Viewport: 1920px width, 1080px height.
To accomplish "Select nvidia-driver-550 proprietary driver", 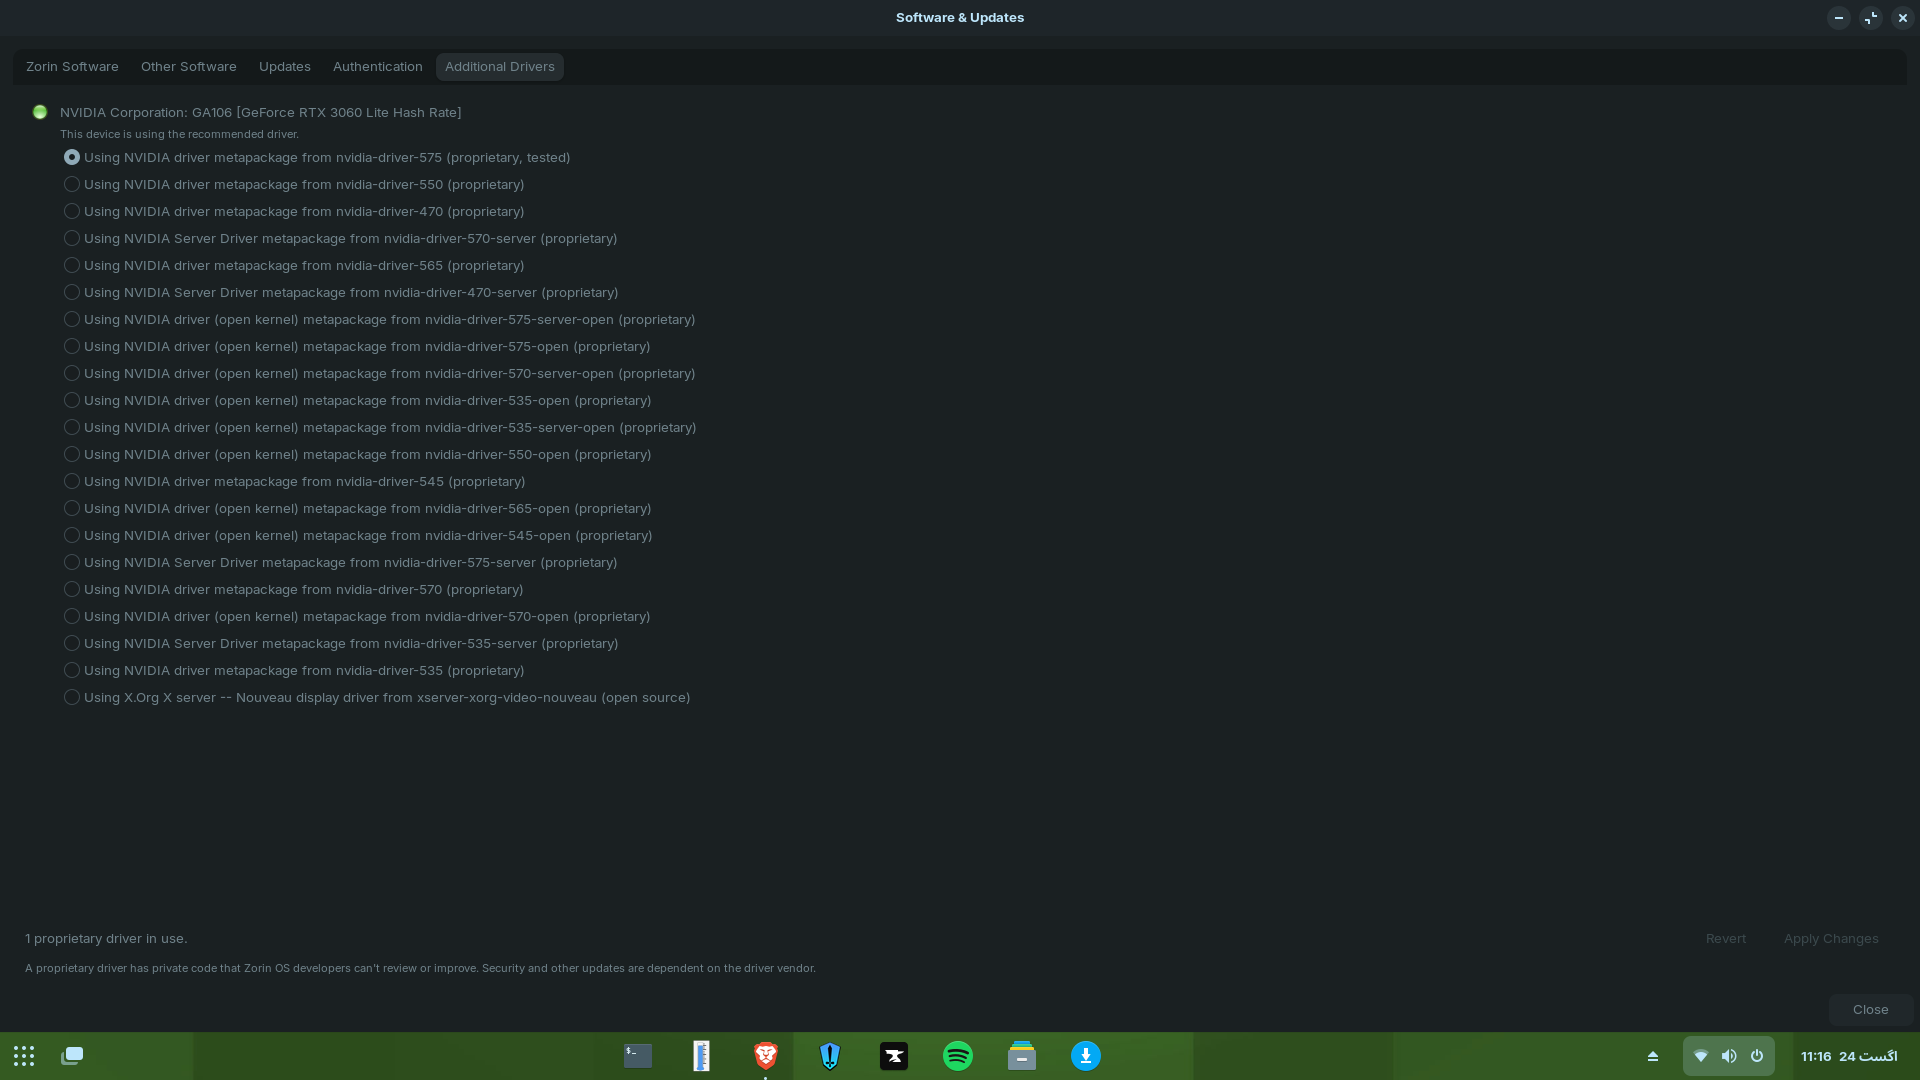I will [x=72, y=185].
